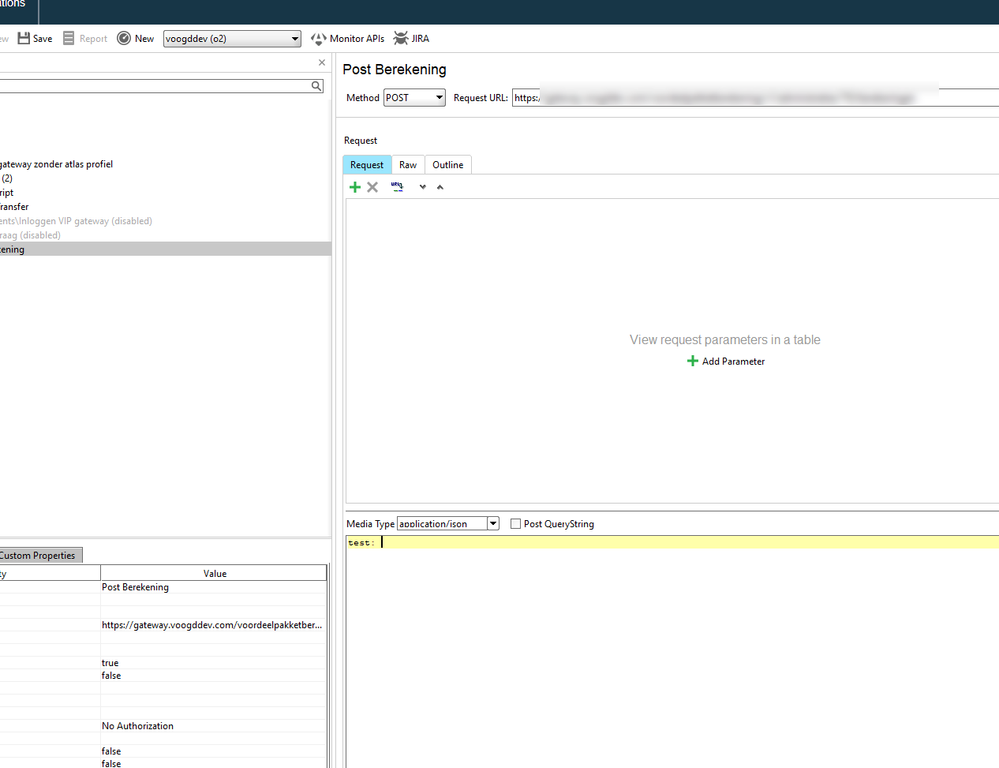The height and width of the screenshot is (768, 999).
Task: Click the green plus add parameter icon
Action: click(x=355, y=187)
